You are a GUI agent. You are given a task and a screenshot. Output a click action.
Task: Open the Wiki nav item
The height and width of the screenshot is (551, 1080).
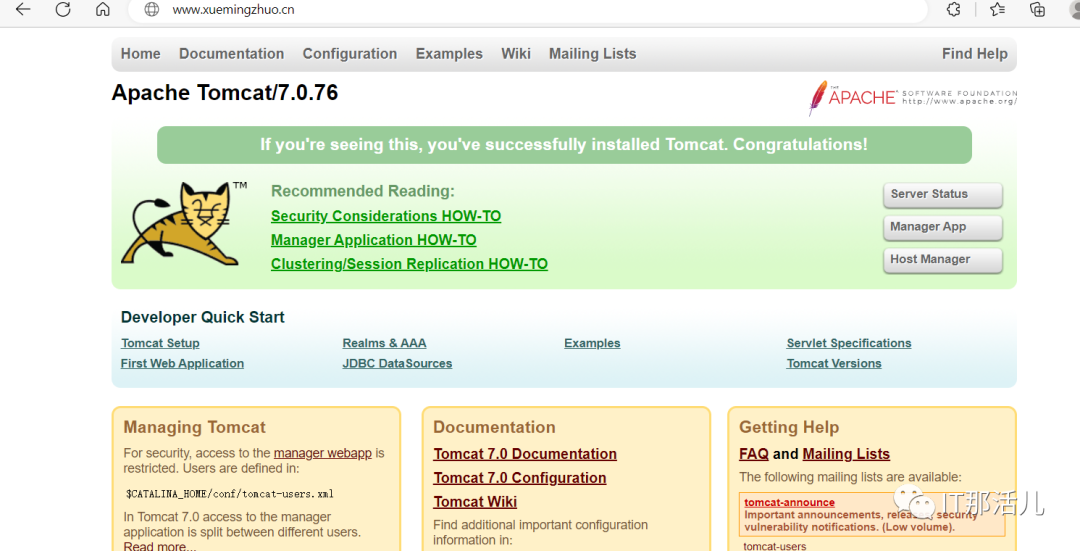tap(516, 54)
